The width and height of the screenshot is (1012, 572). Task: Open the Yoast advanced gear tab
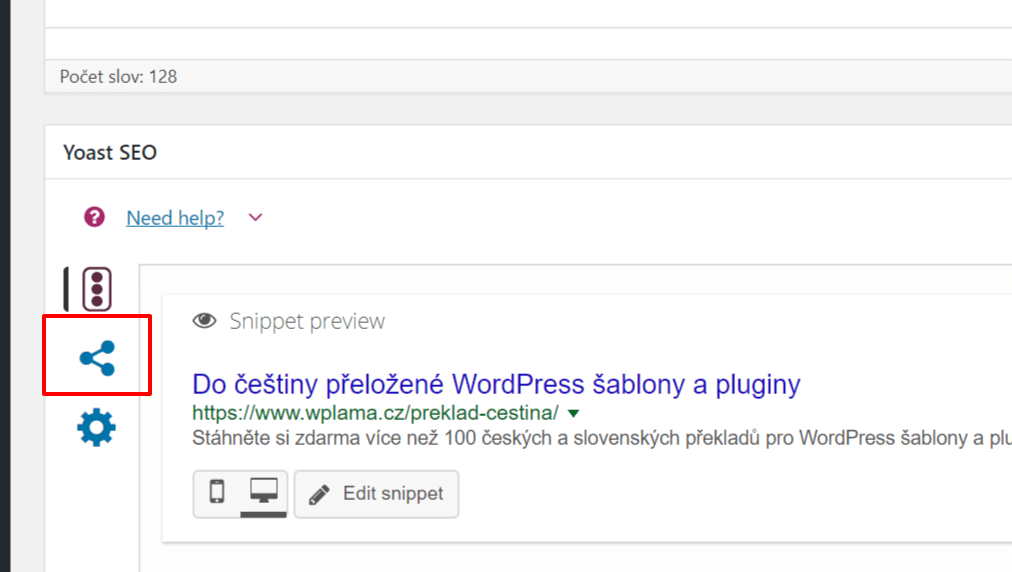click(96, 427)
